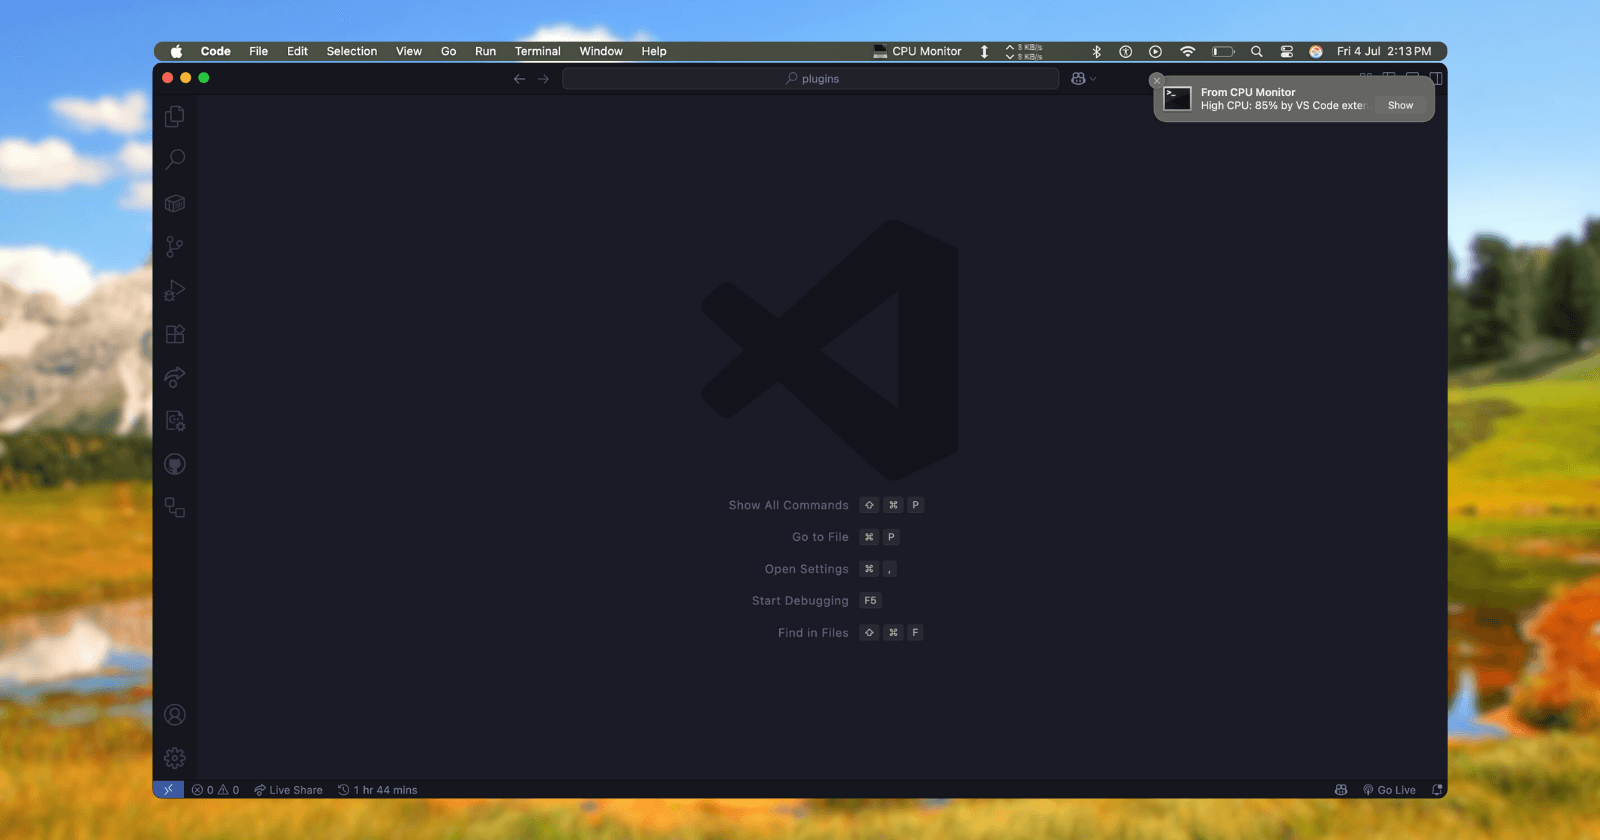Open the Explorer view in activity bar
Viewport: 1600px width, 840px height.
[175, 117]
